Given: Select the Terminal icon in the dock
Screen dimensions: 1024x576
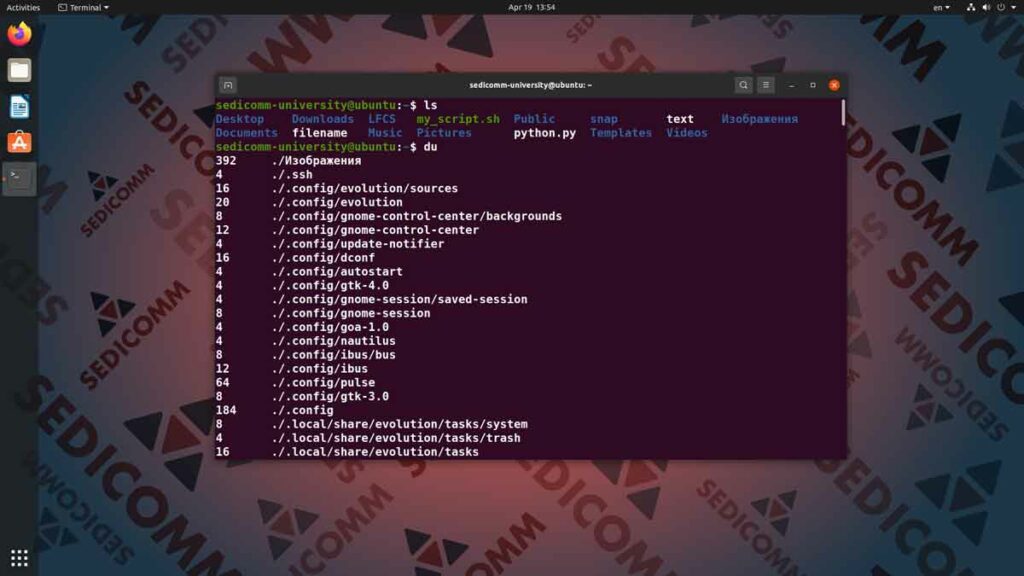Looking at the screenshot, I should click(19, 178).
